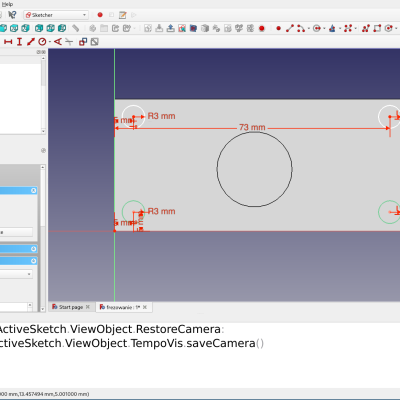Select the horizontal distance constraint tool
Screen dimensions: 400x400
[8, 42]
